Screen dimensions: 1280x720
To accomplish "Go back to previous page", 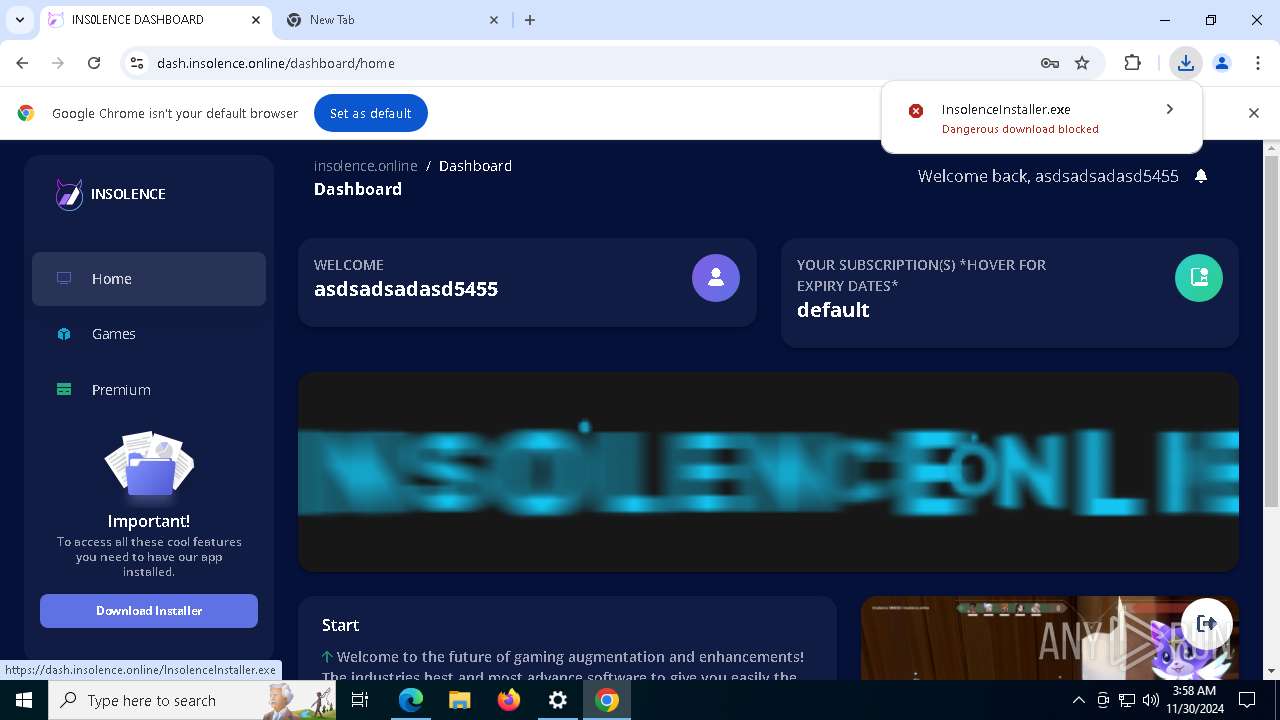I will coord(22,63).
